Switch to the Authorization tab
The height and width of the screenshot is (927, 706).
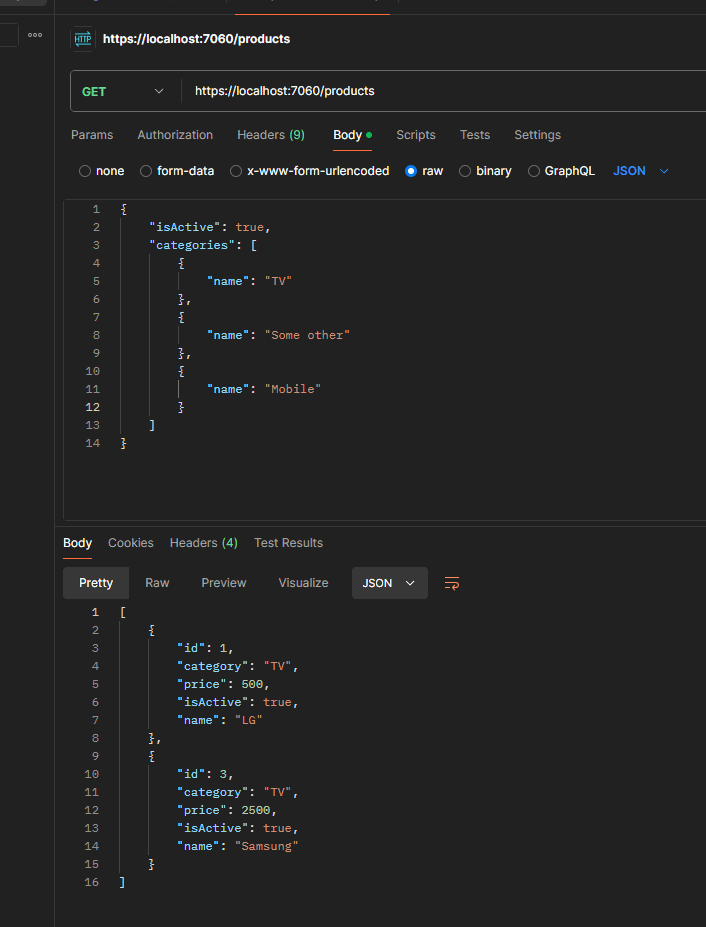click(175, 134)
